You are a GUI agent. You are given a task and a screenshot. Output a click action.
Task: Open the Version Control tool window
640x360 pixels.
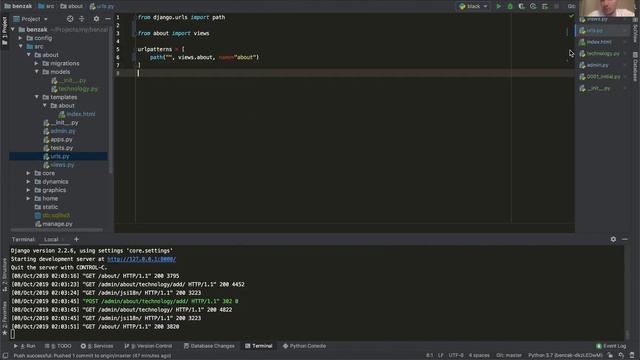point(148,346)
